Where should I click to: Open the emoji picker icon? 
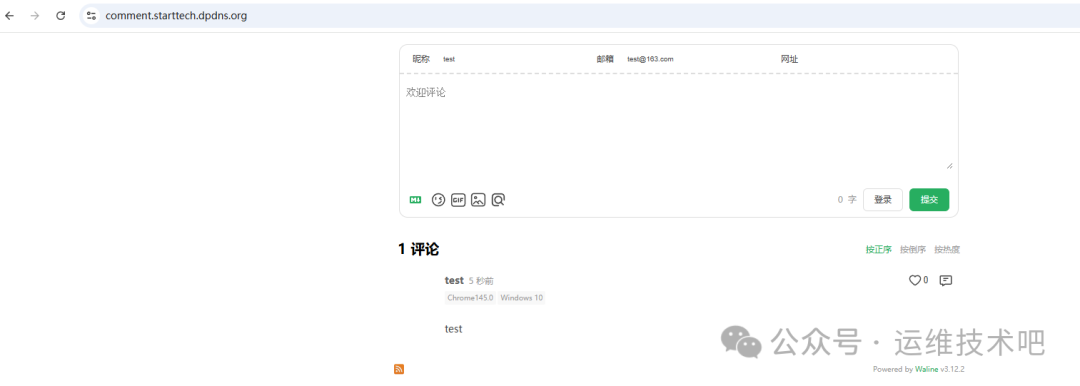click(438, 200)
